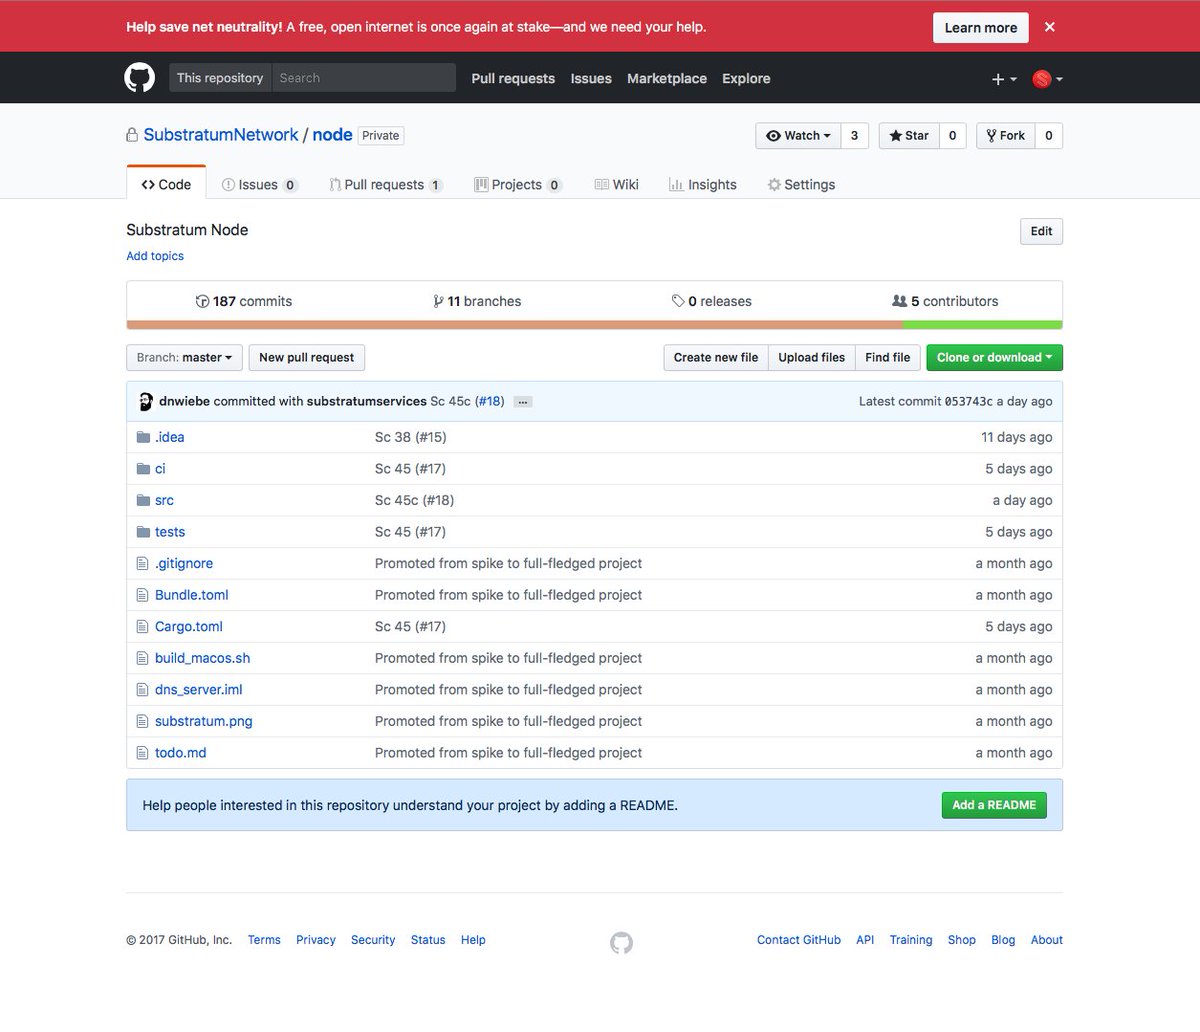This screenshot has height=1032, width=1200.
Task: Click the file icon beside todo.md
Action: (x=142, y=753)
